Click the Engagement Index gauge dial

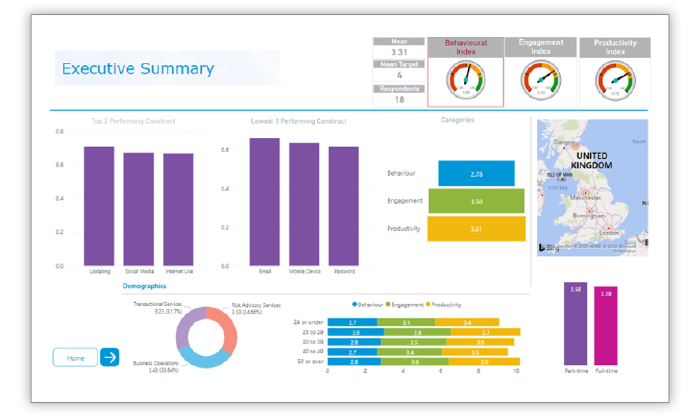click(x=542, y=81)
